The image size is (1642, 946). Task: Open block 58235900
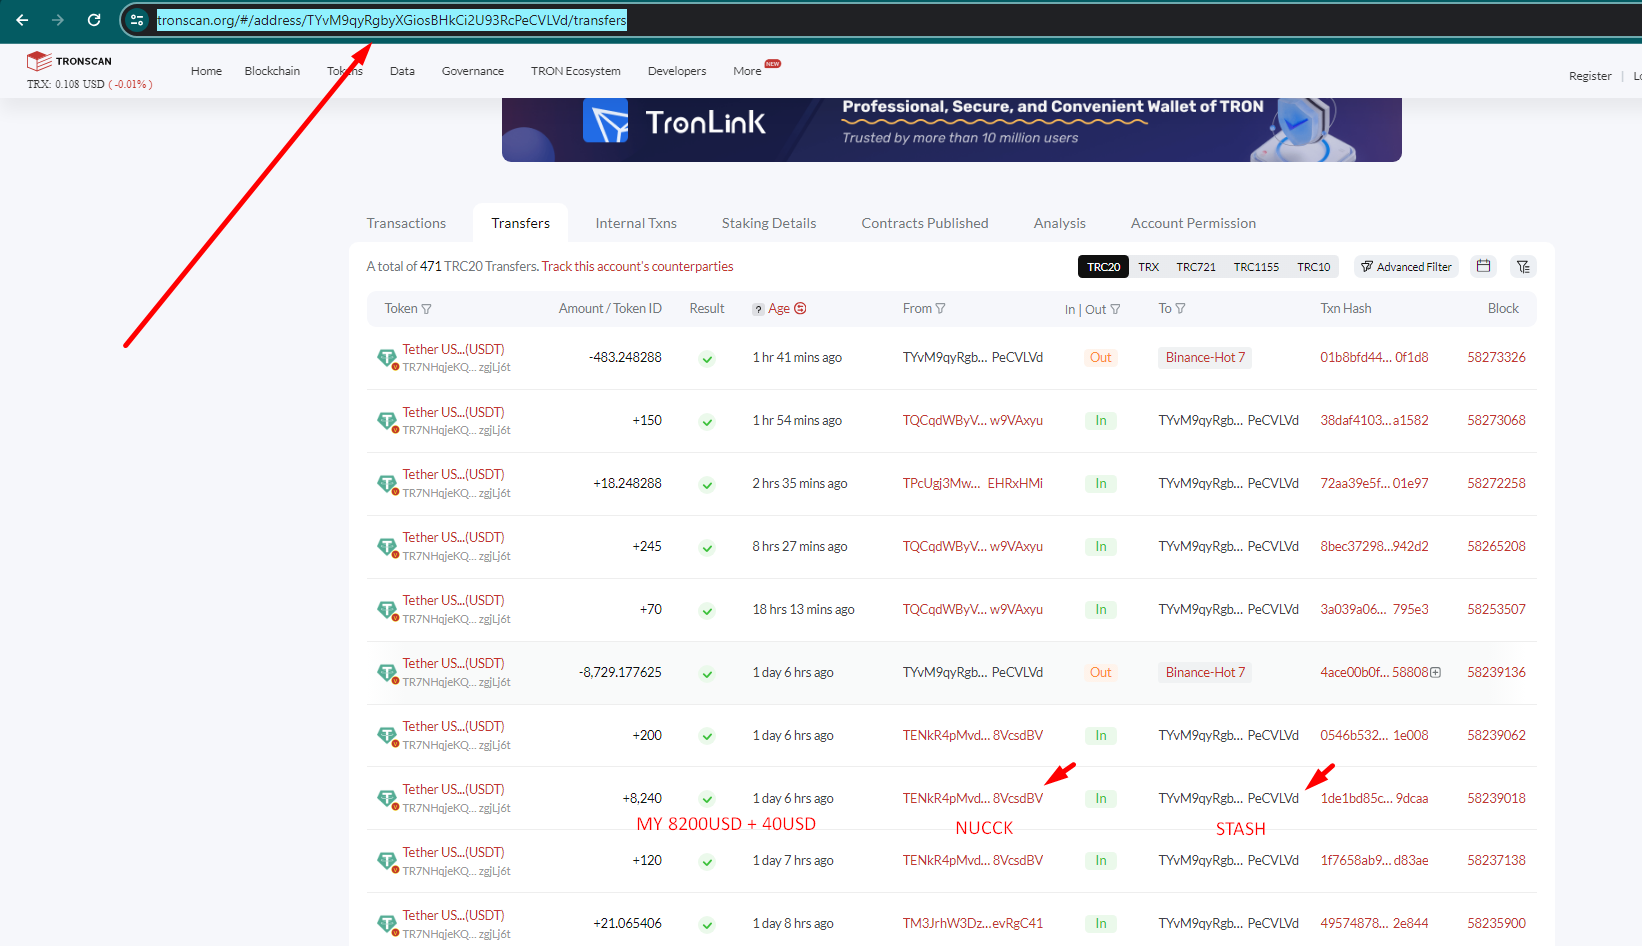(1496, 924)
